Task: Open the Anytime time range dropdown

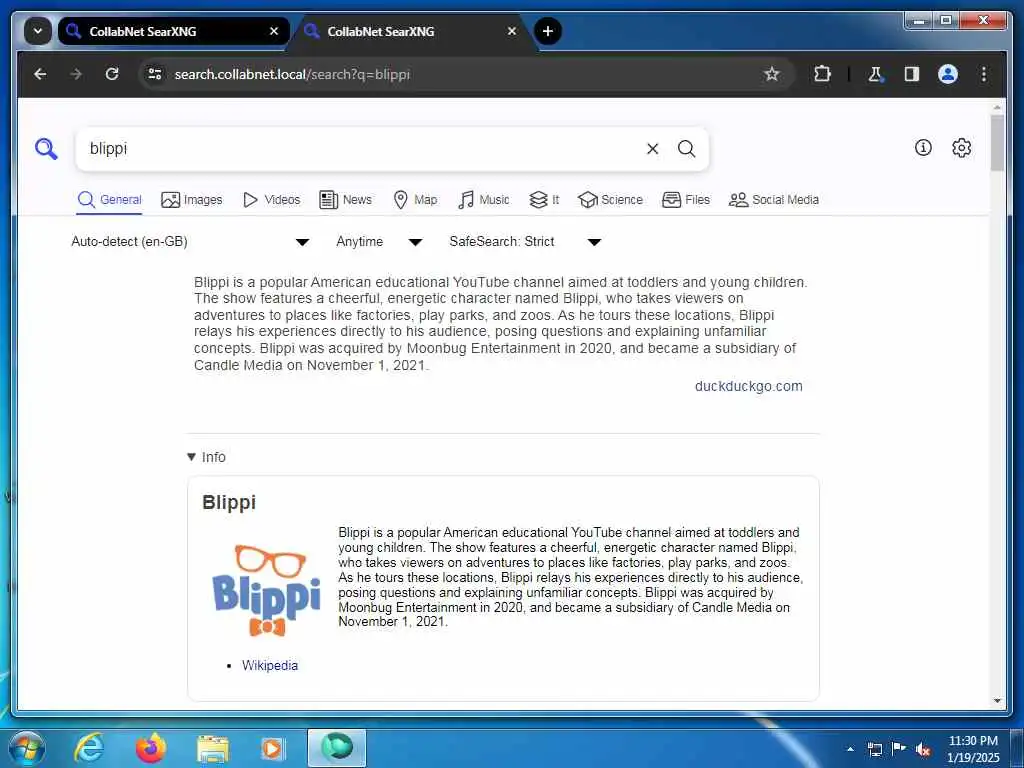Action: pos(379,242)
